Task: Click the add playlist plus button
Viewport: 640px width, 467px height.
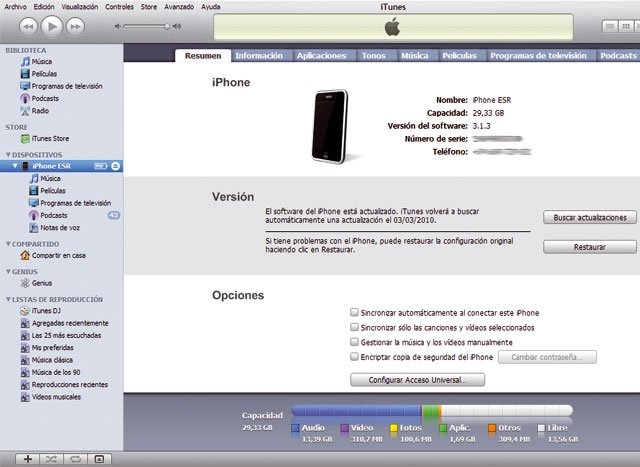Action: pyautogui.click(x=27, y=459)
